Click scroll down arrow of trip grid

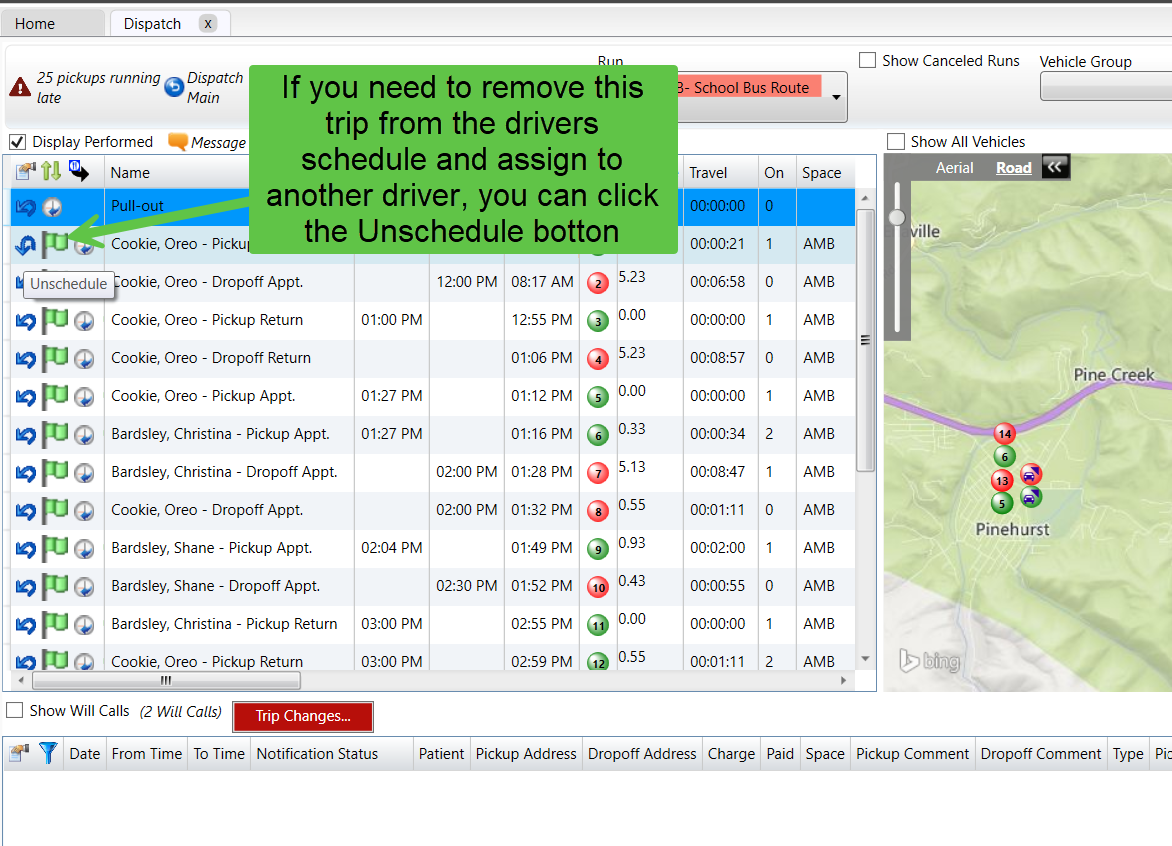tap(865, 658)
